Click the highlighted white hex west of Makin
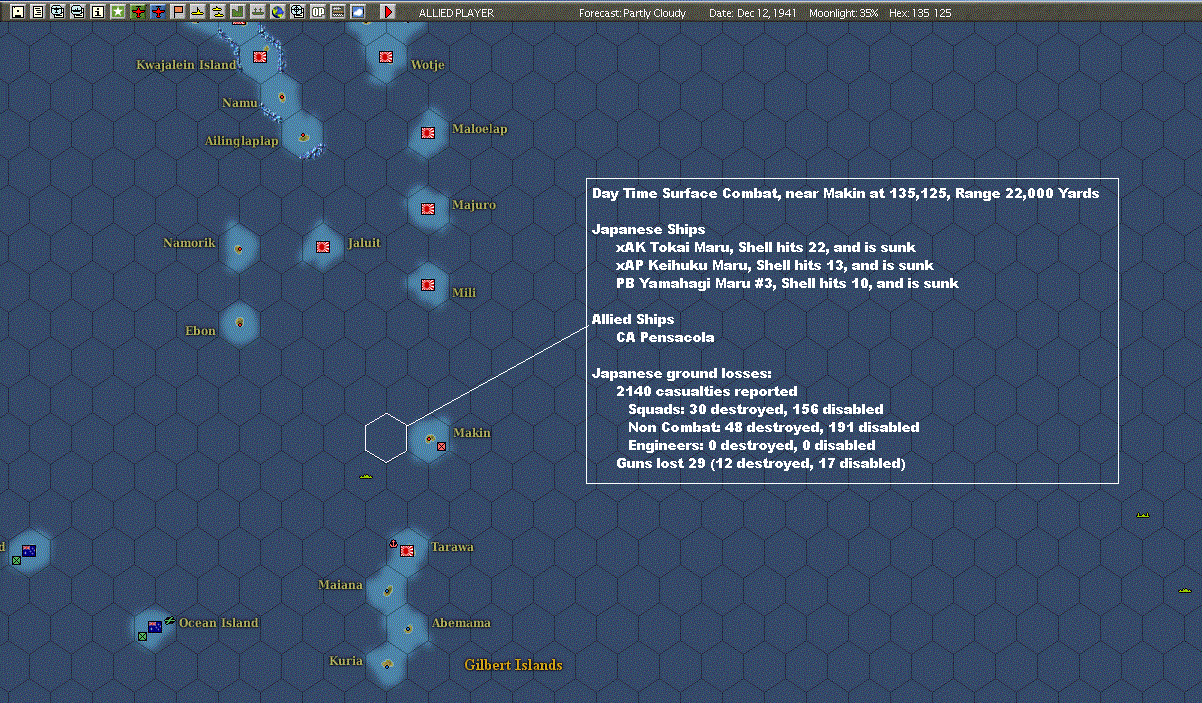The height and width of the screenshot is (703, 1202). 386,438
